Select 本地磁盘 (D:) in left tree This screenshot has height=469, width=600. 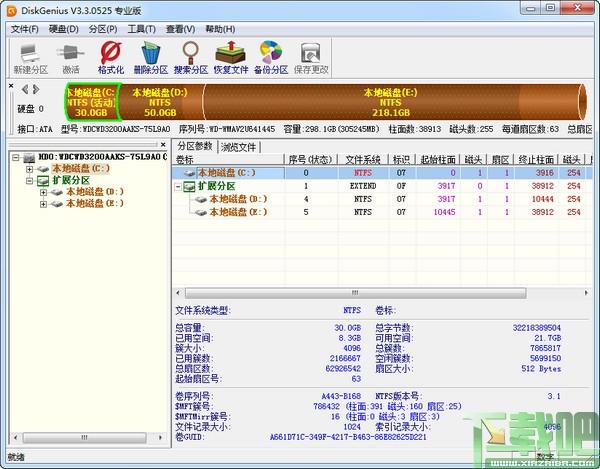(x=95, y=192)
